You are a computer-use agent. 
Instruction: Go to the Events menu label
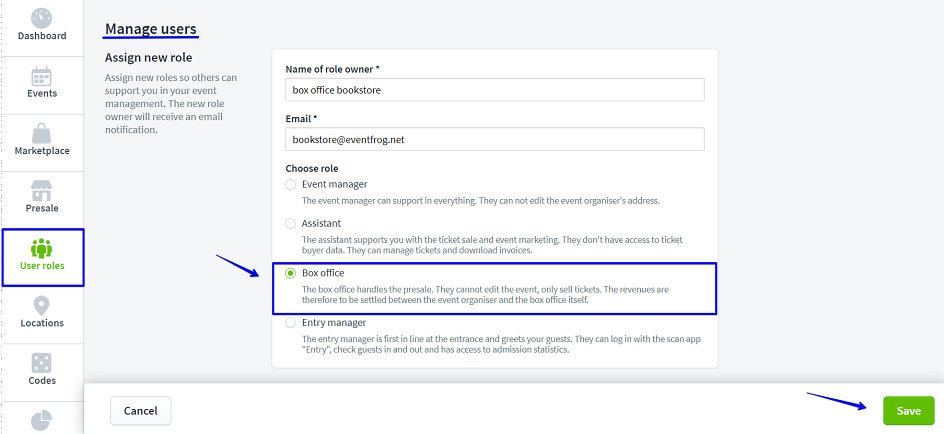click(x=42, y=94)
